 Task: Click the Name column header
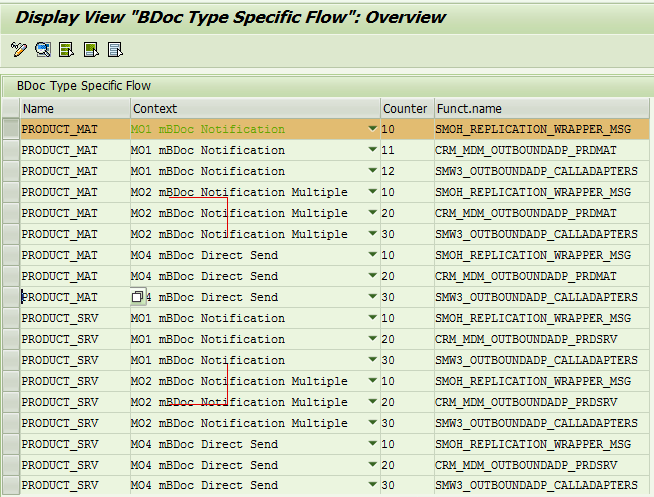75,108
